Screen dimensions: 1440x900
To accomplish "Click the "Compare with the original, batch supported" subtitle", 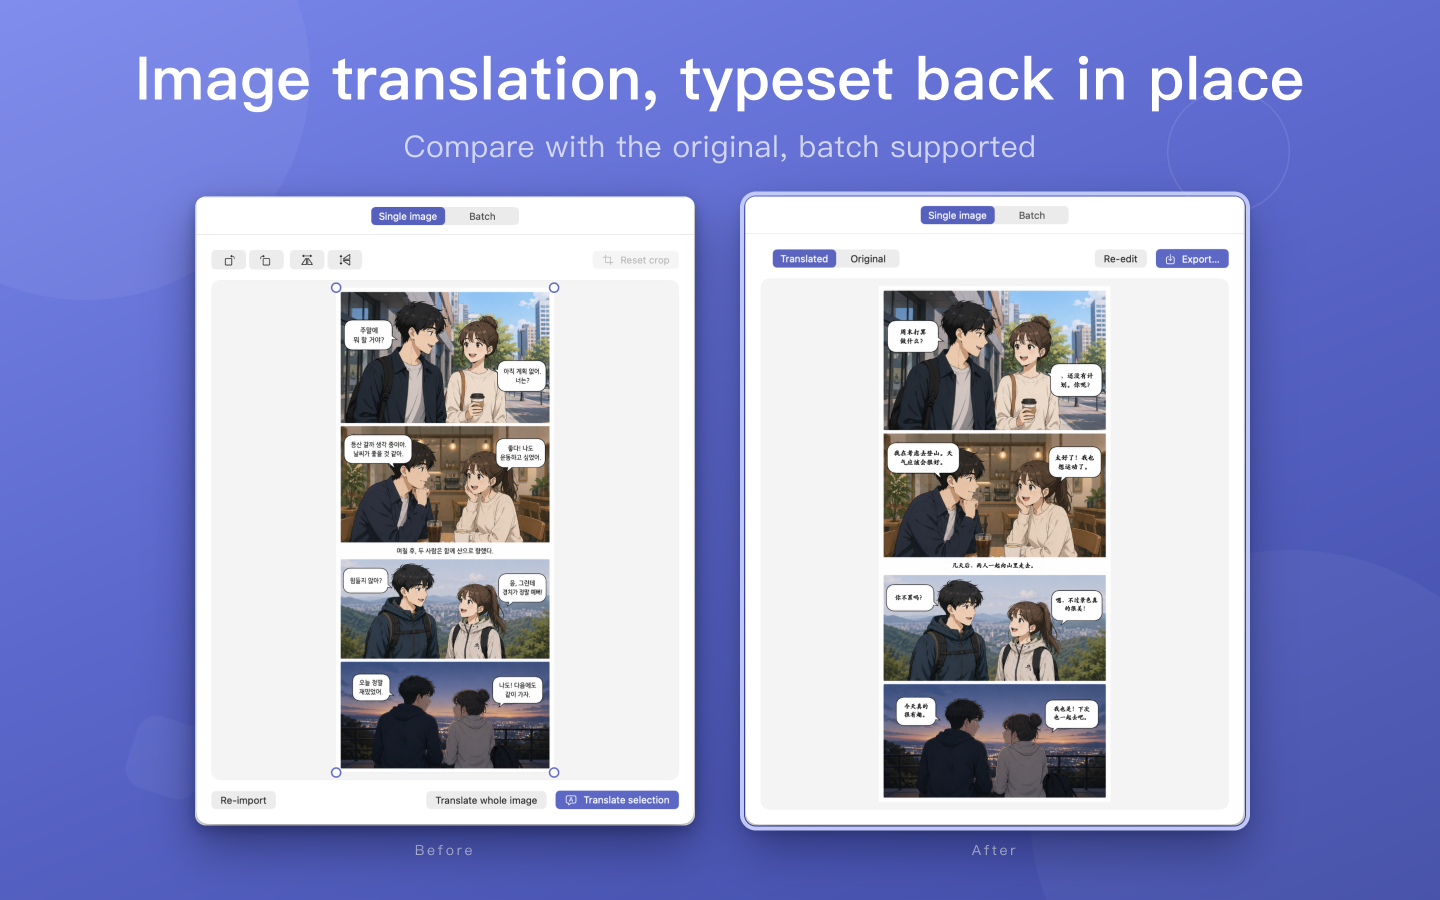I will click(x=720, y=147).
